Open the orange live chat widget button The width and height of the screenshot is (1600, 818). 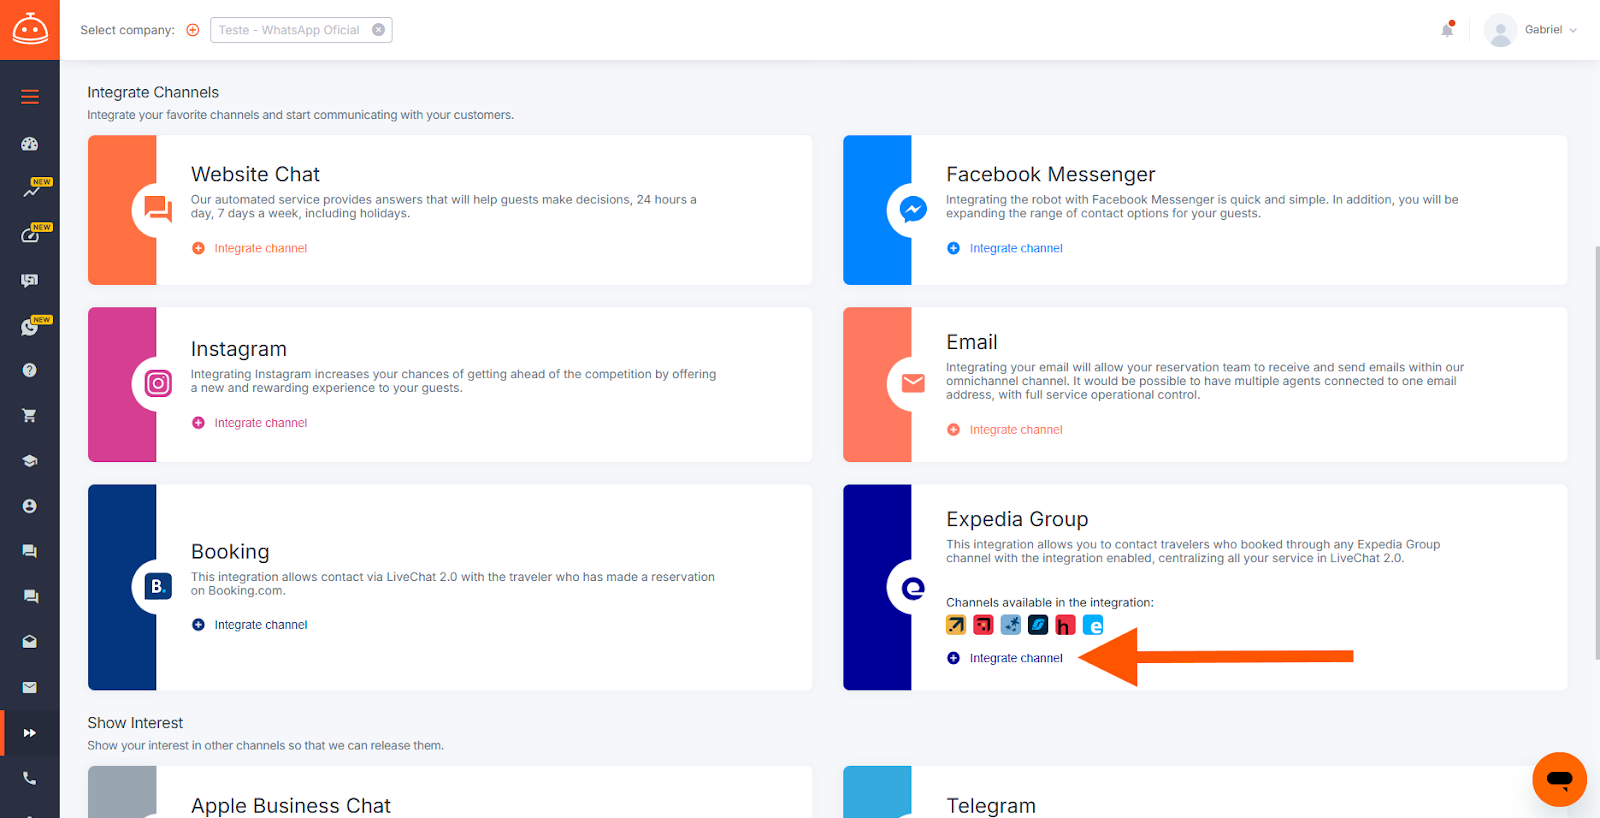coord(1559,779)
